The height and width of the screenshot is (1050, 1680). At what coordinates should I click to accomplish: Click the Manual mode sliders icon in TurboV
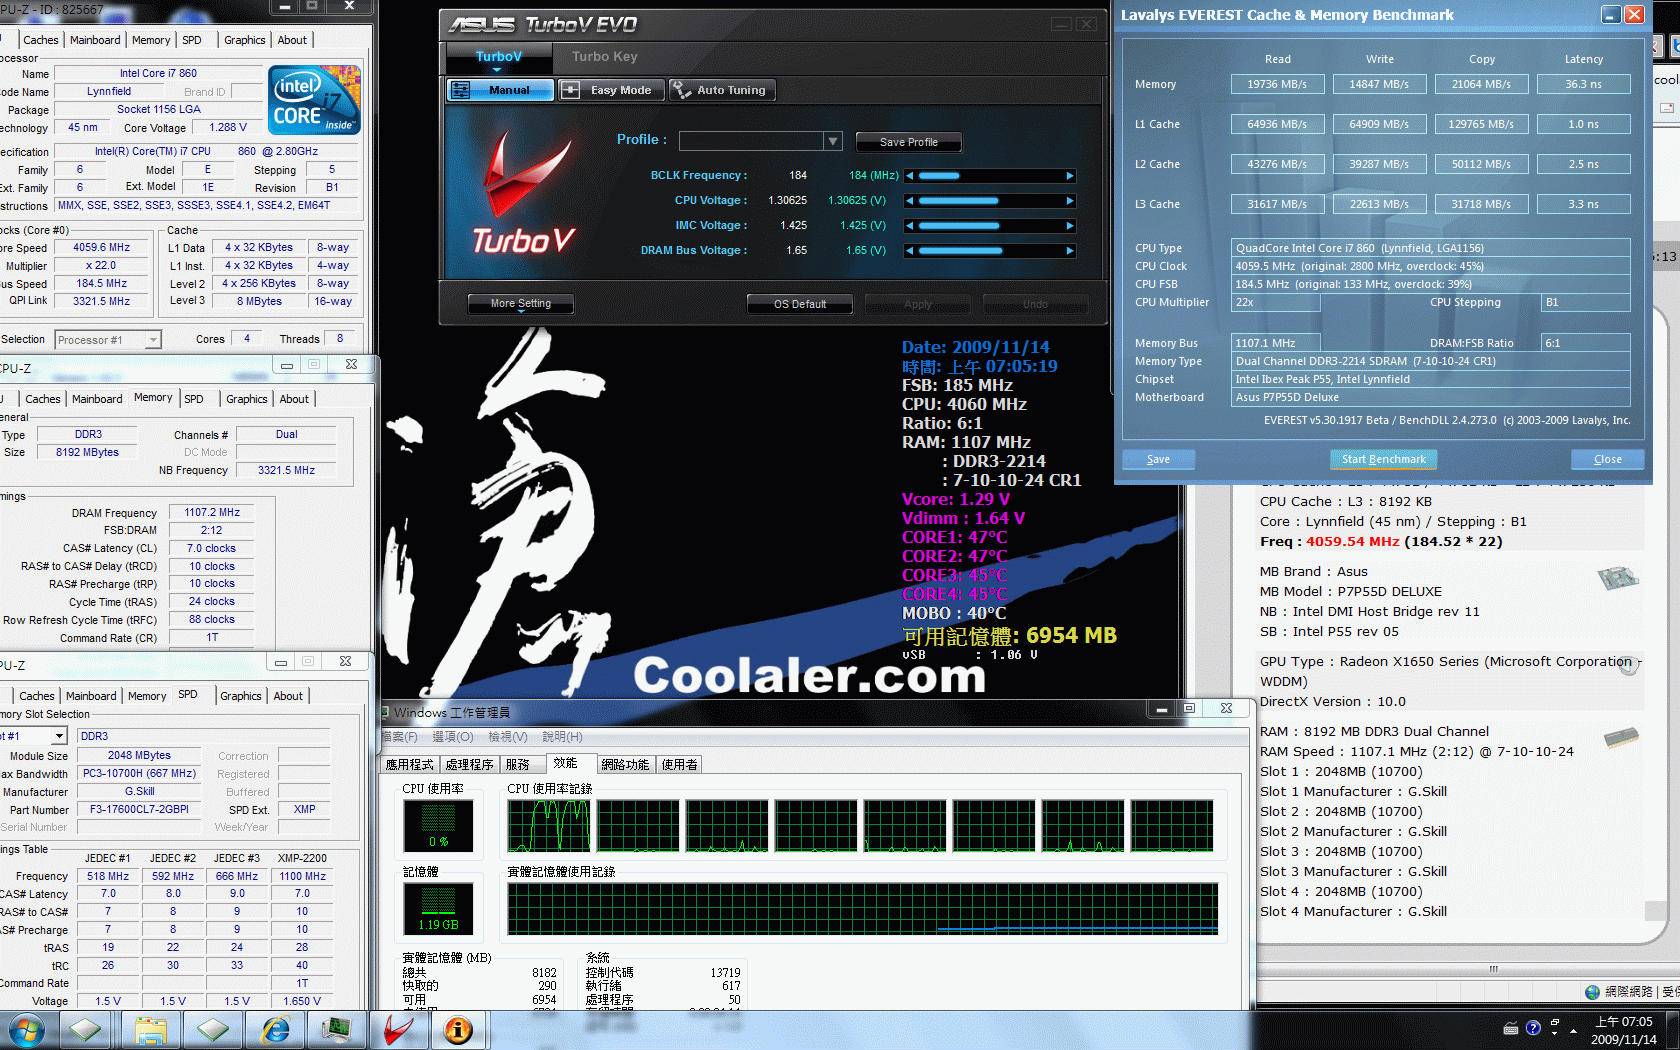[461, 90]
